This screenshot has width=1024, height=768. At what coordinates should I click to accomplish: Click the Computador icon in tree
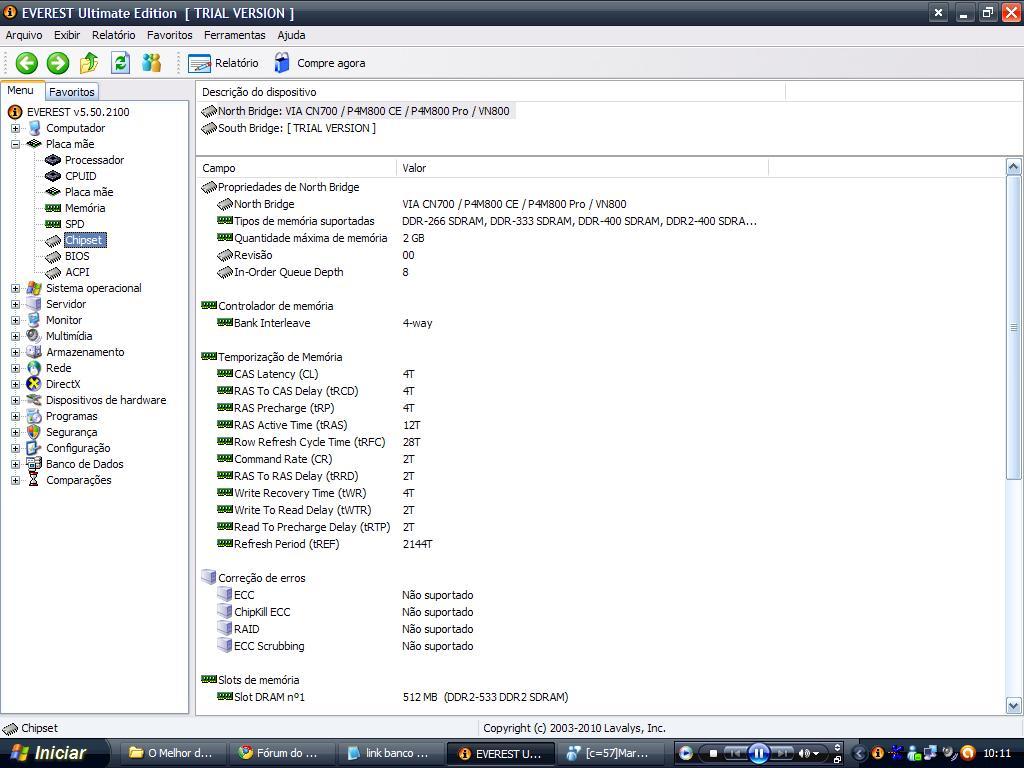coord(34,128)
